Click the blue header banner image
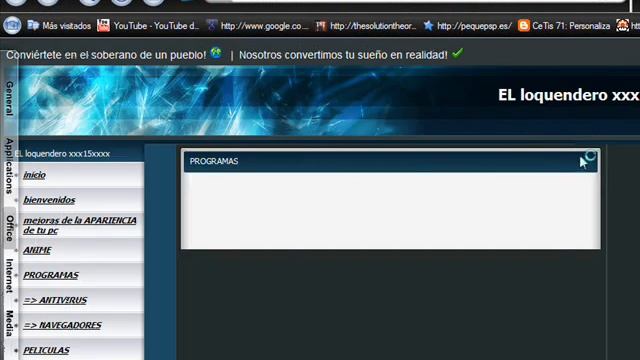The width and height of the screenshot is (640, 360). point(329,101)
